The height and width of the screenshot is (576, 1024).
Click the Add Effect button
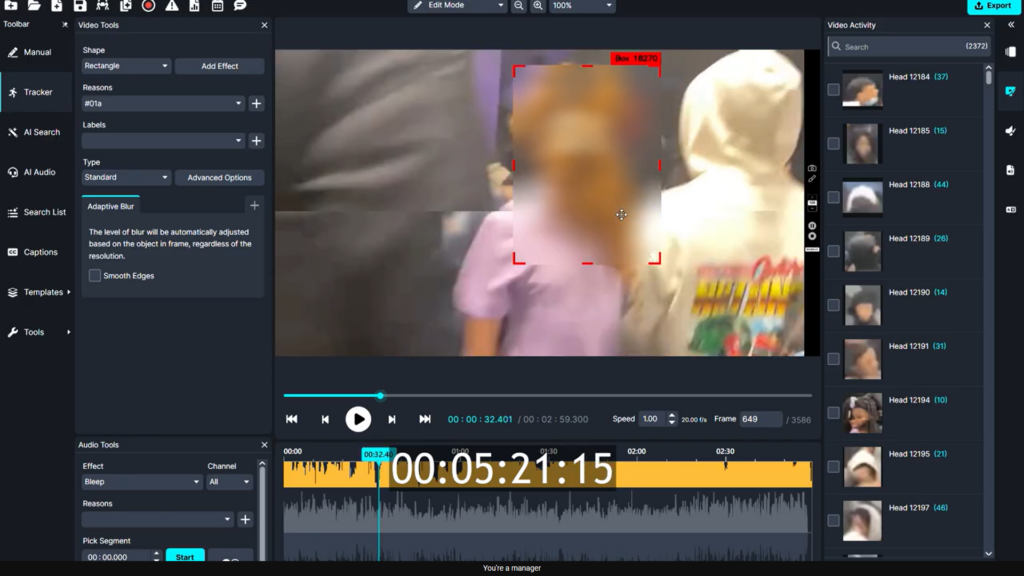pyautogui.click(x=219, y=66)
